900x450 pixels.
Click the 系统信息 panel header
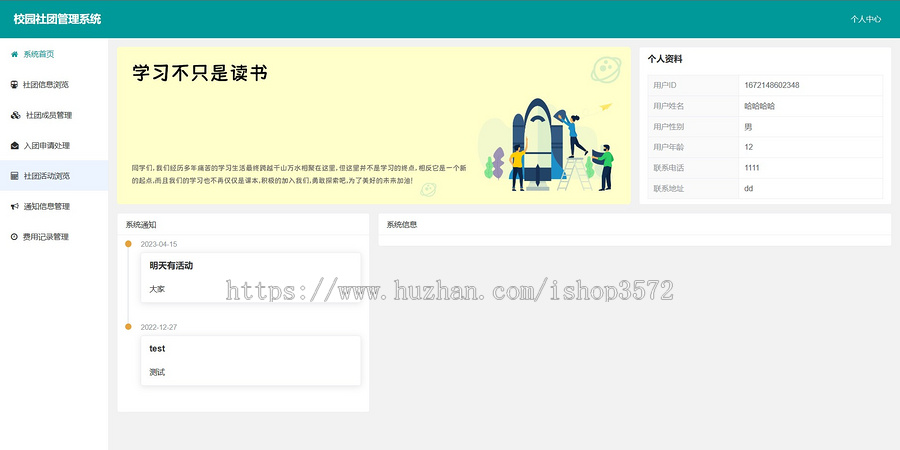635,224
